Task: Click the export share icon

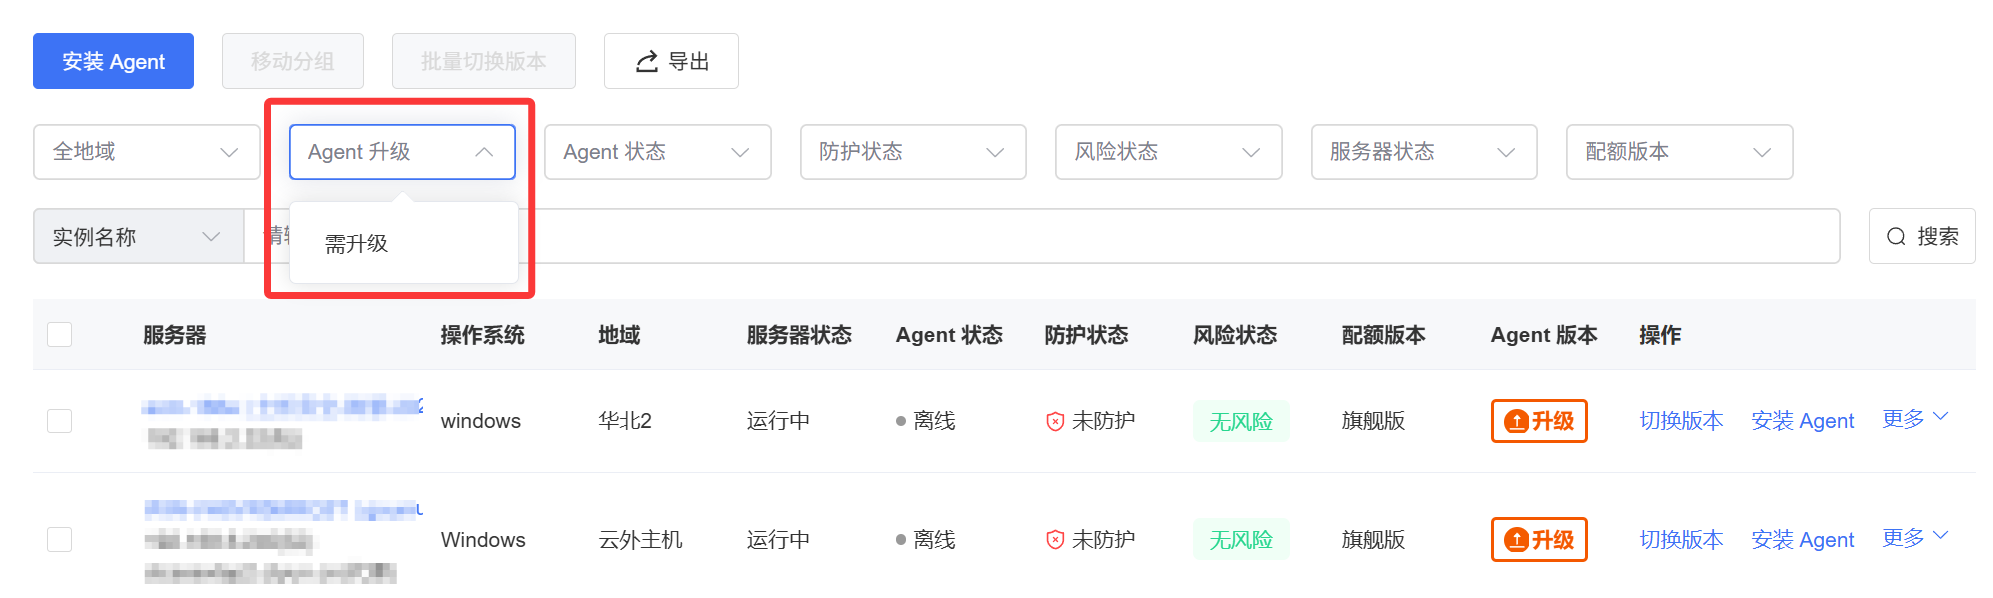Action: point(647,62)
